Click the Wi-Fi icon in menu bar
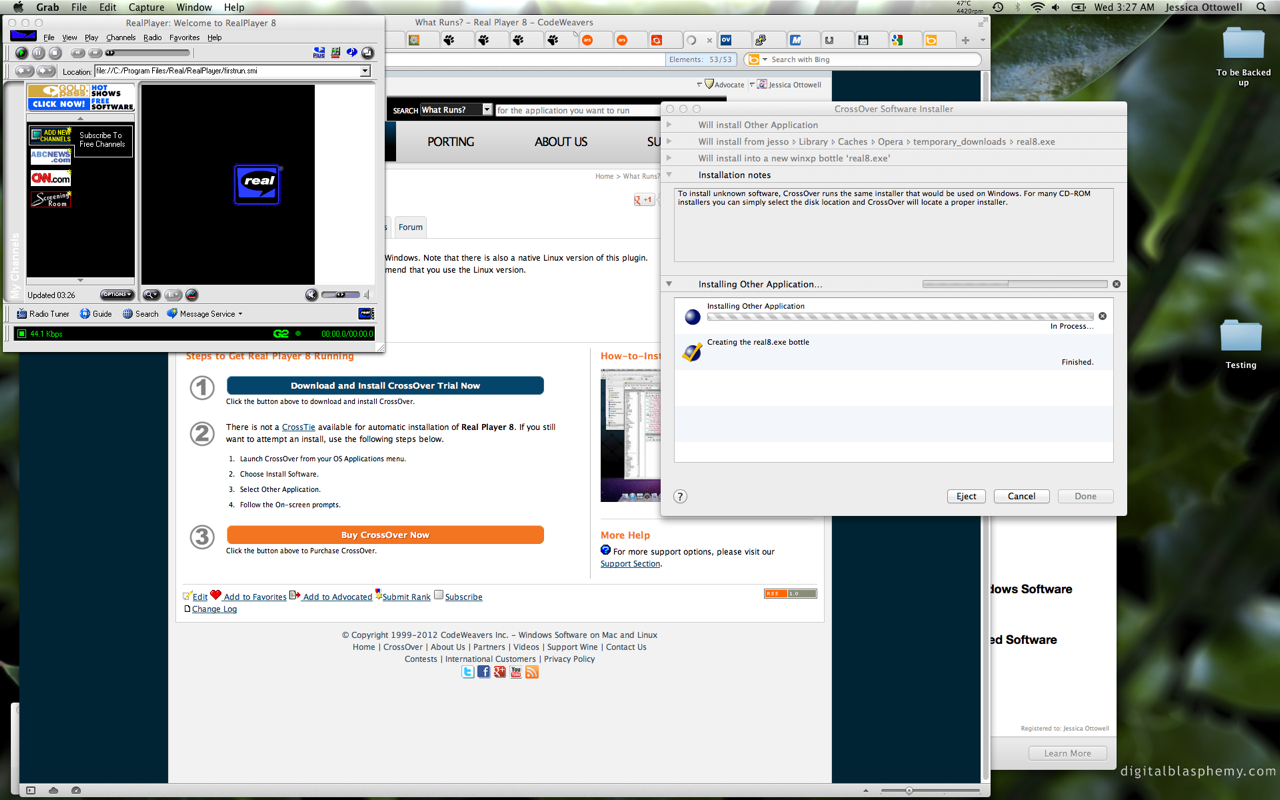Image resolution: width=1280 pixels, height=800 pixels. tap(1037, 7)
